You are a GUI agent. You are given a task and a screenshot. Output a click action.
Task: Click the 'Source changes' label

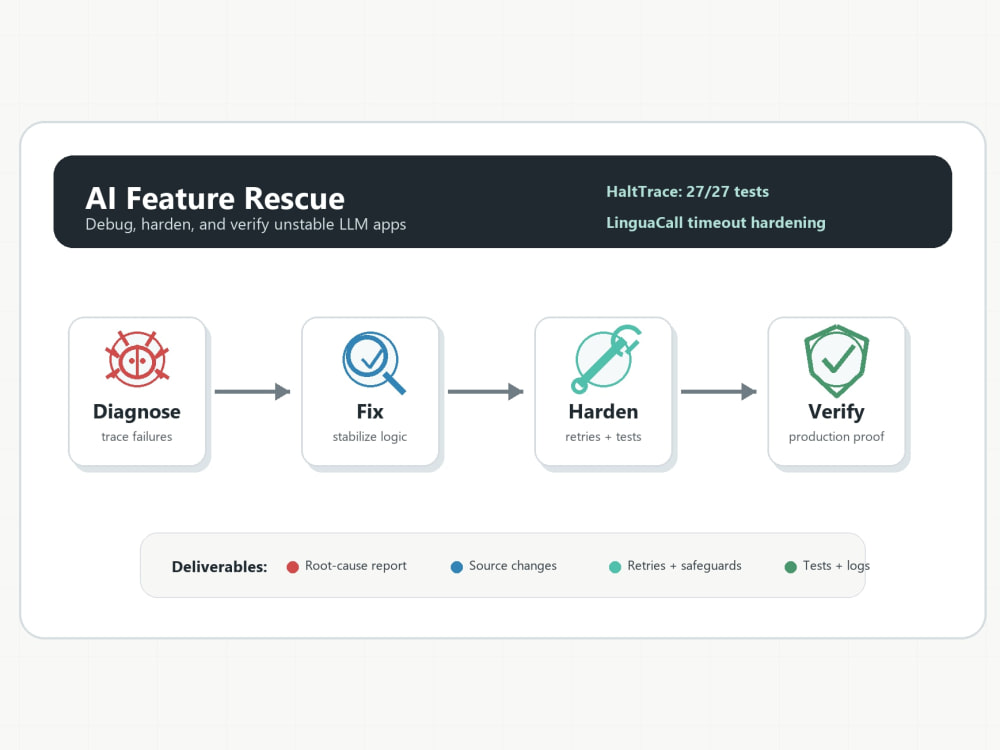[x=513, y=566]
